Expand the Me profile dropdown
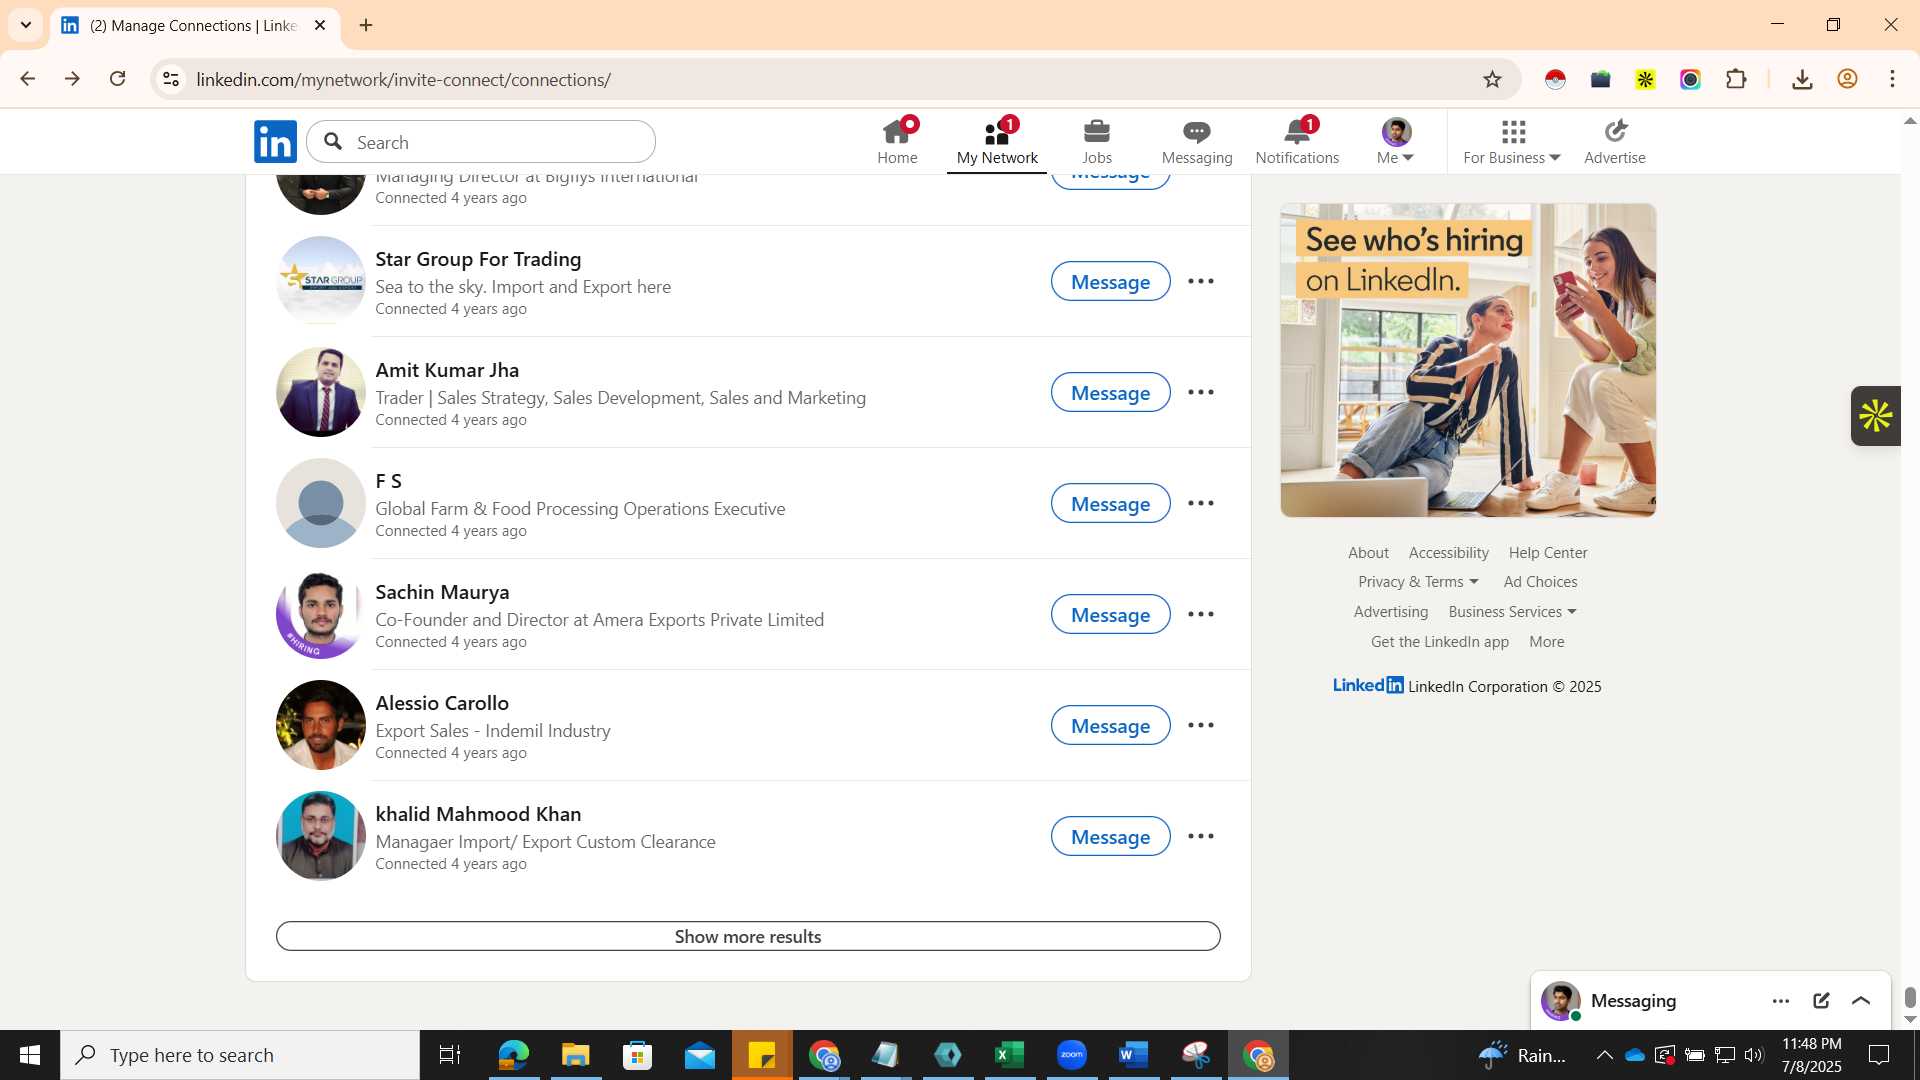Image resolution: width=1920 pixels, height=1080 pixels. point(1396,141)
